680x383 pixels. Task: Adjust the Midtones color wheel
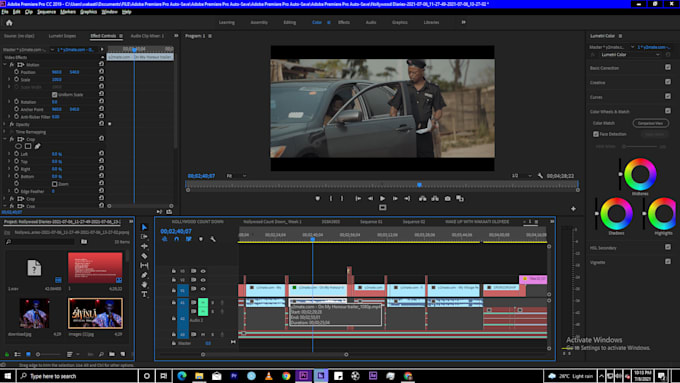[x=640, y=174]
